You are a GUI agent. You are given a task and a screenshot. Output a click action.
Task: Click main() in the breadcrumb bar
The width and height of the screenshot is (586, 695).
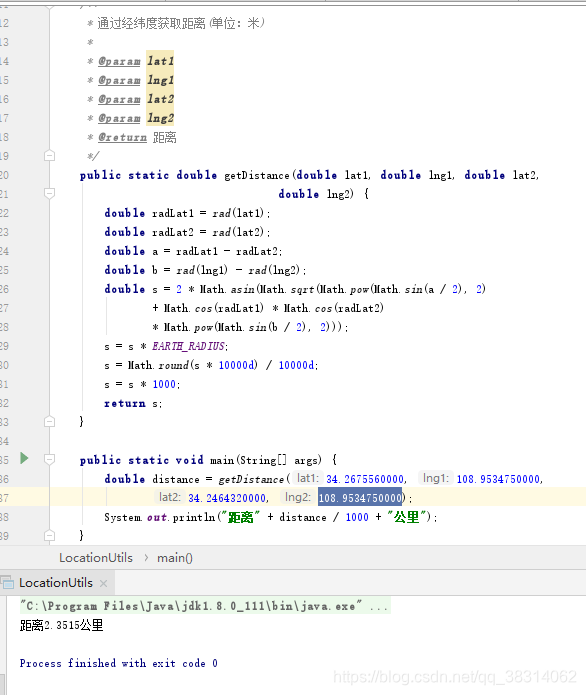[175, 558]
